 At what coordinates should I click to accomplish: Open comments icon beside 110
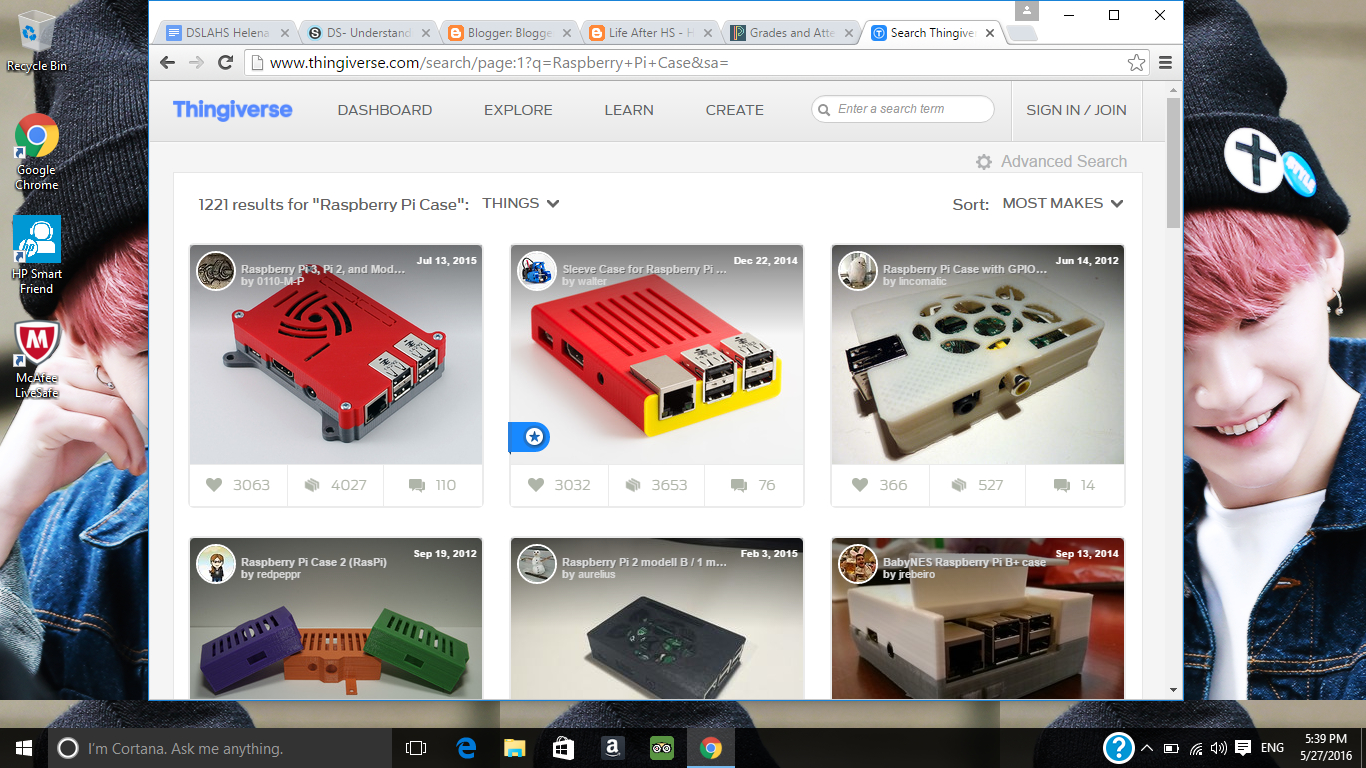coord(417,485)
